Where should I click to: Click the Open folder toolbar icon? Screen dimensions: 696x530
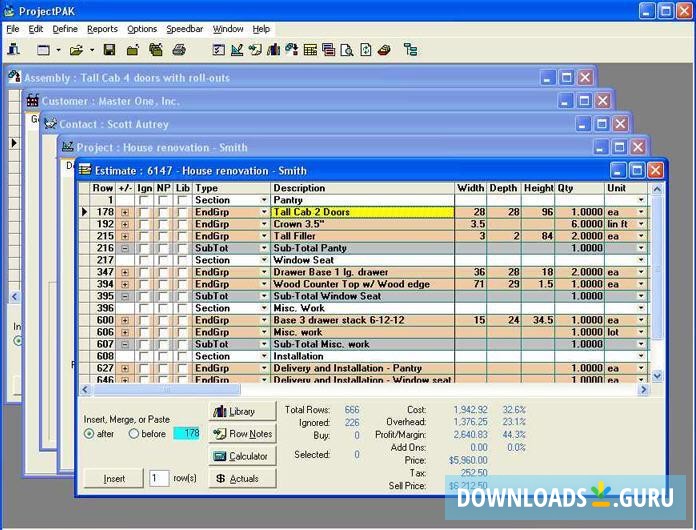tap(76, 49)
